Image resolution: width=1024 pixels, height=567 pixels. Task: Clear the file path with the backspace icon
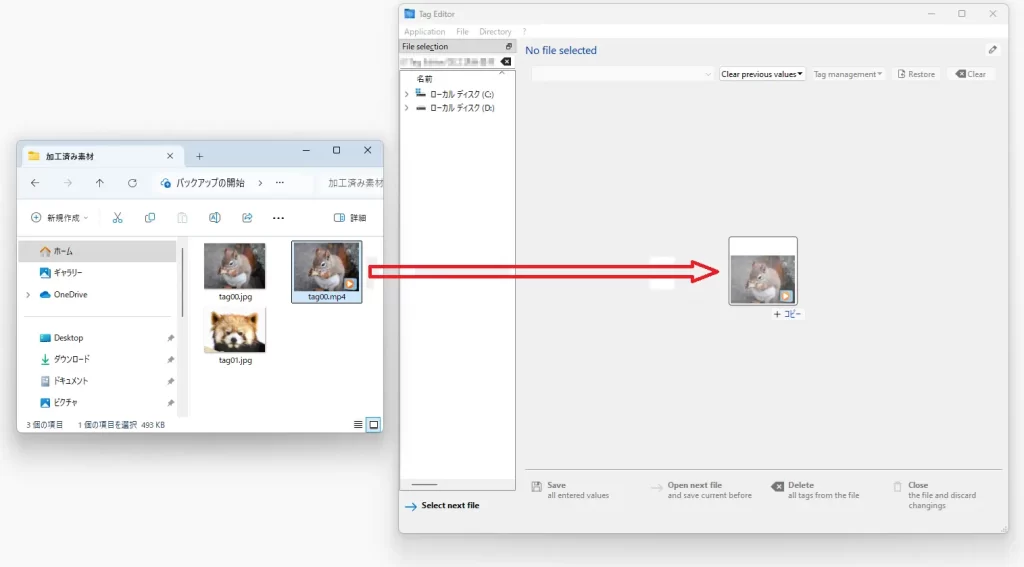pos(506,62)
